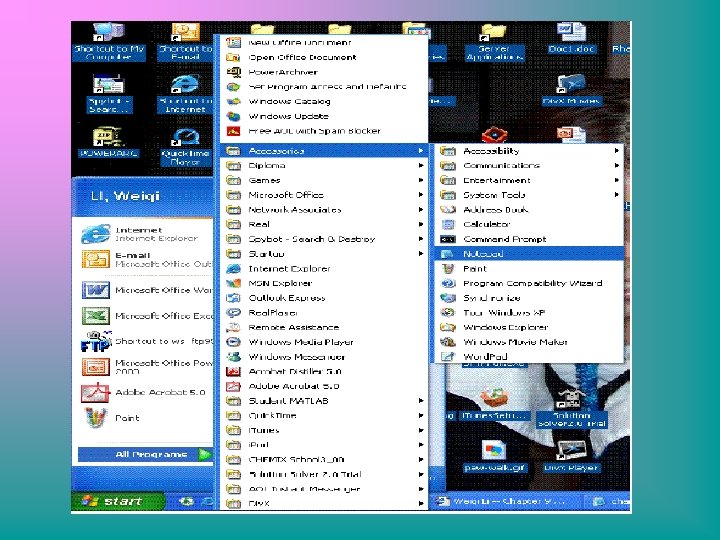Click the Microsoft Office Word icon in Start menu
Viewport: 720px width, 540px height.
click(96, 290)
